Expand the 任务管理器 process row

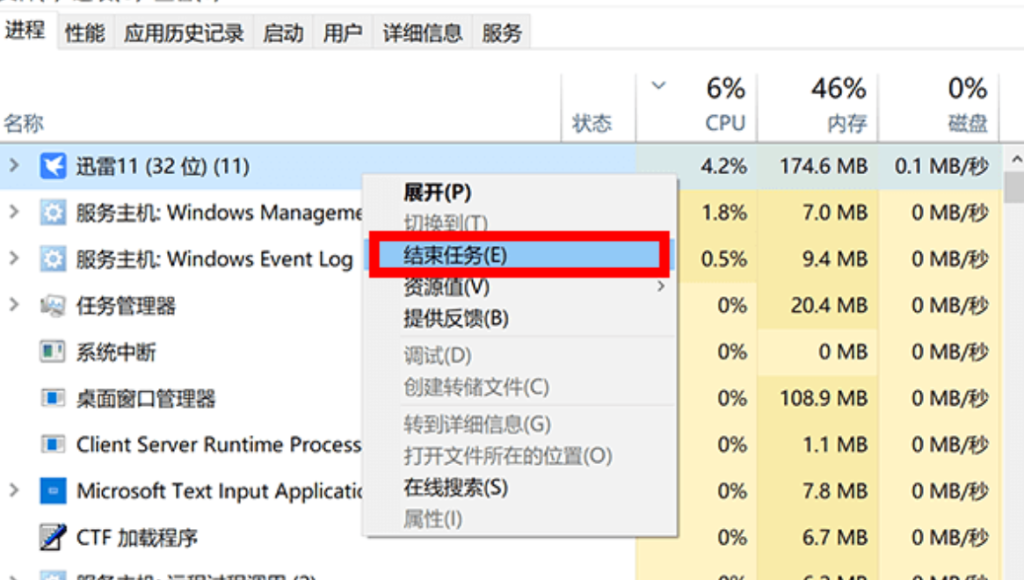click(x=14, y=306)
